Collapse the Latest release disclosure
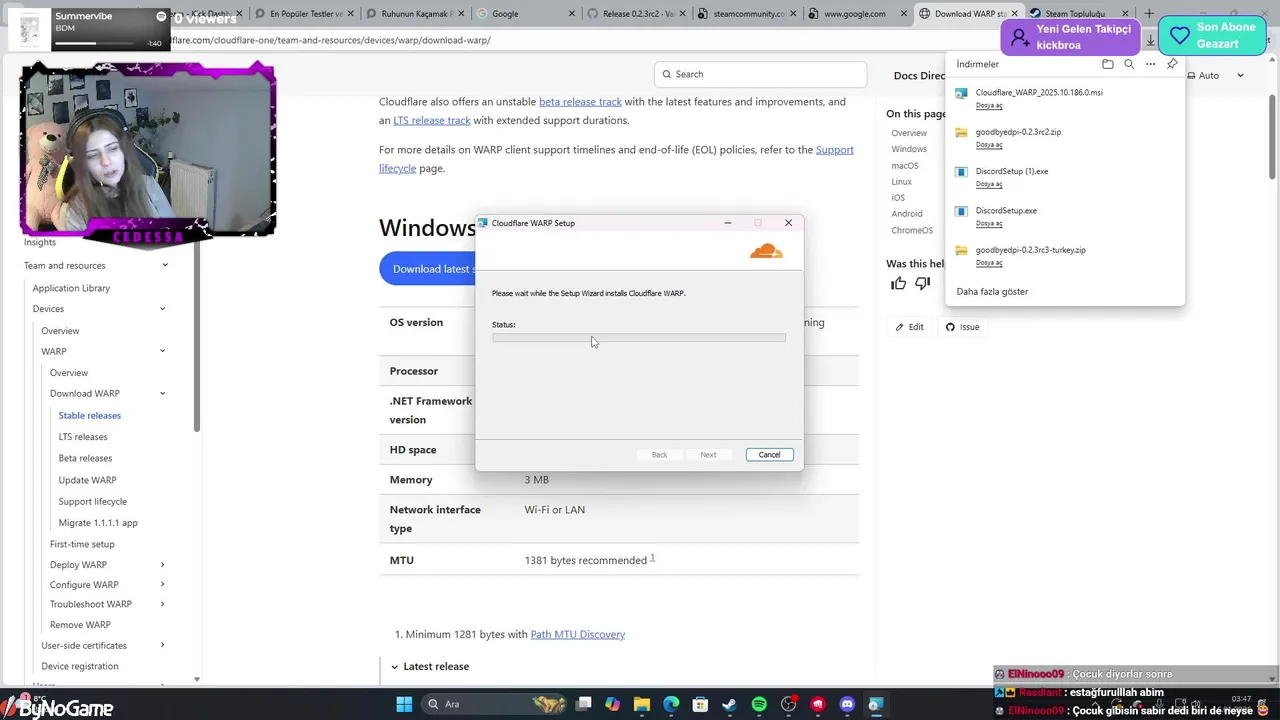This screenshot has height=720, width=1280. (x=394, y=667)
